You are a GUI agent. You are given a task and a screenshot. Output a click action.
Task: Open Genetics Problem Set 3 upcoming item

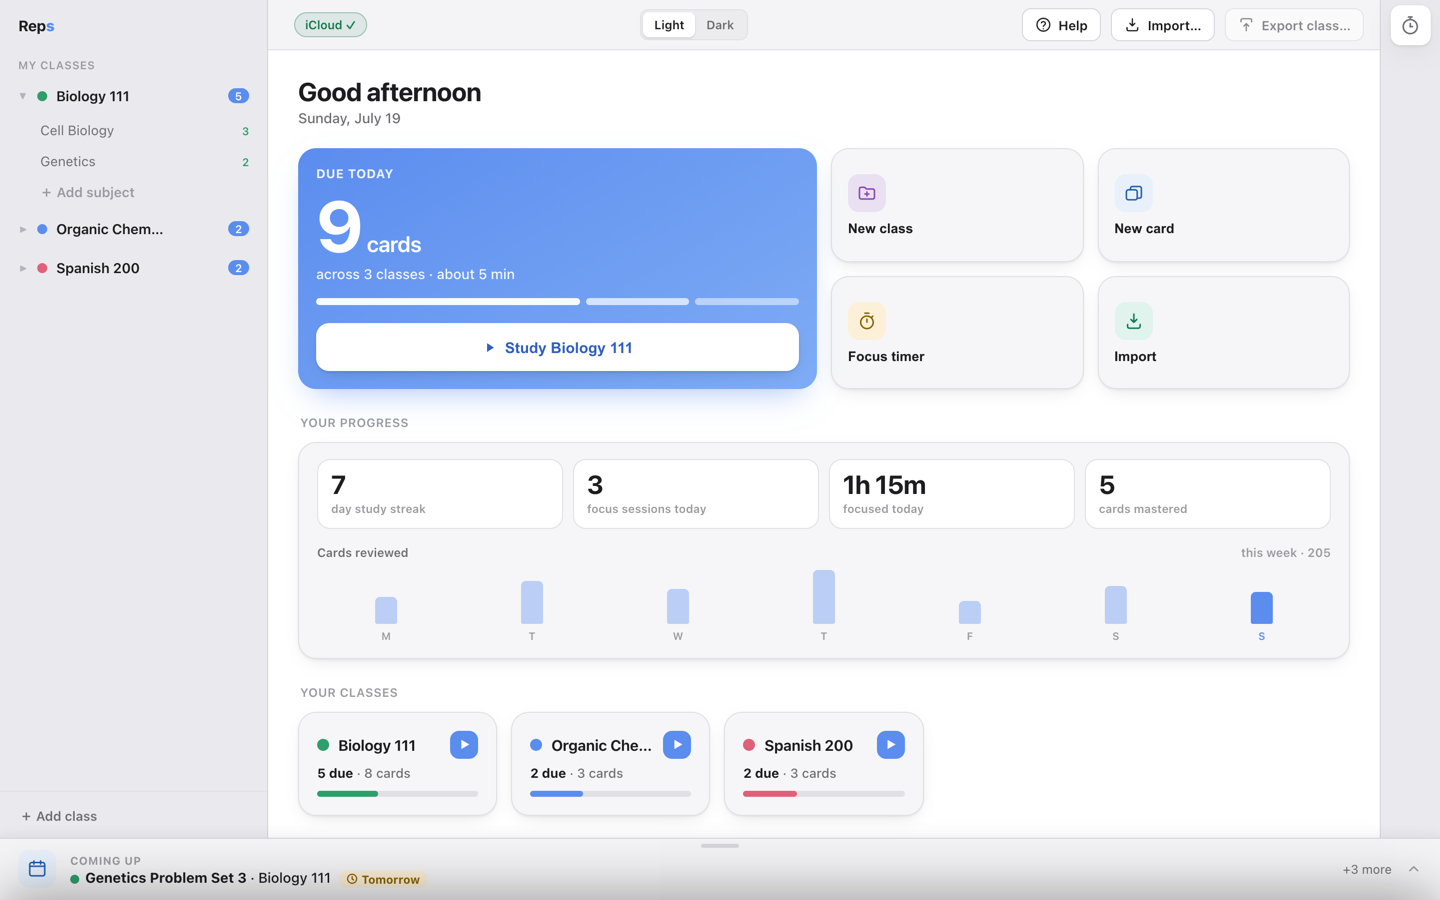[166, 878]
